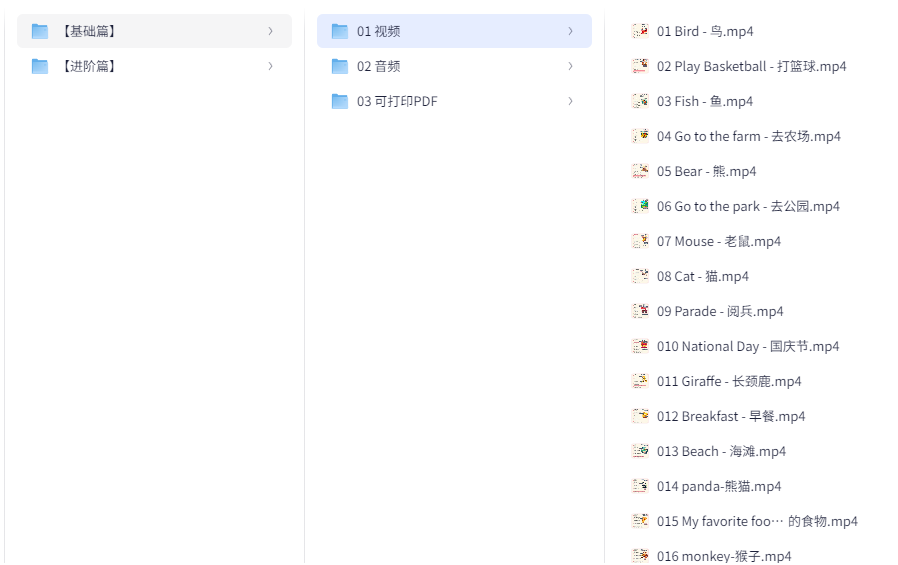Click file icon of 011 Giraffe - 长颈鹿.mp4
This screenshot has height=565, width=898.
640,381
